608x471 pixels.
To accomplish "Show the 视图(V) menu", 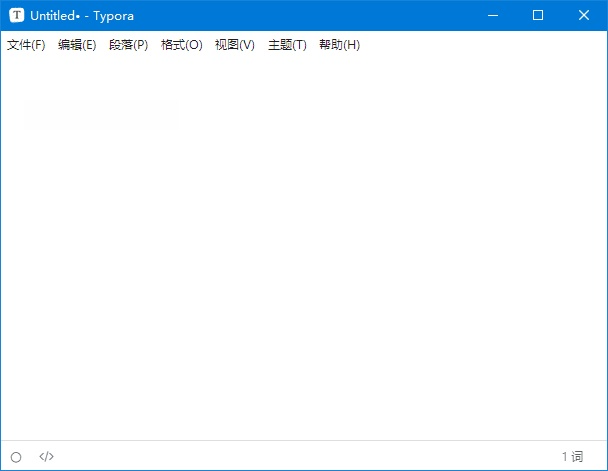I will coord(234,45).
